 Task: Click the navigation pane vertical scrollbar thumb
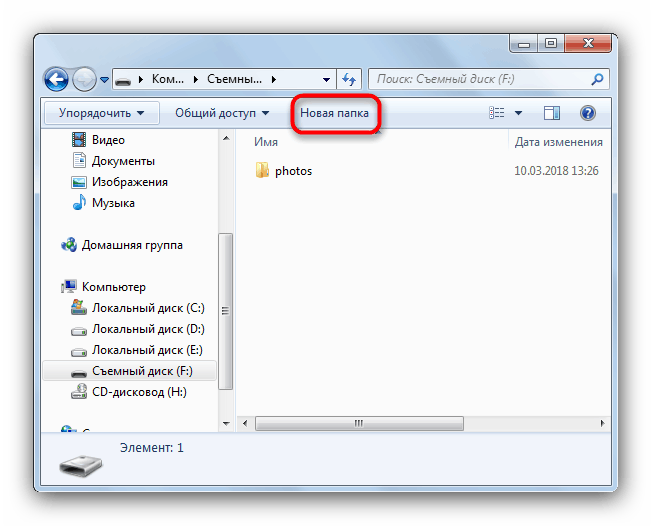pos(225,311)
